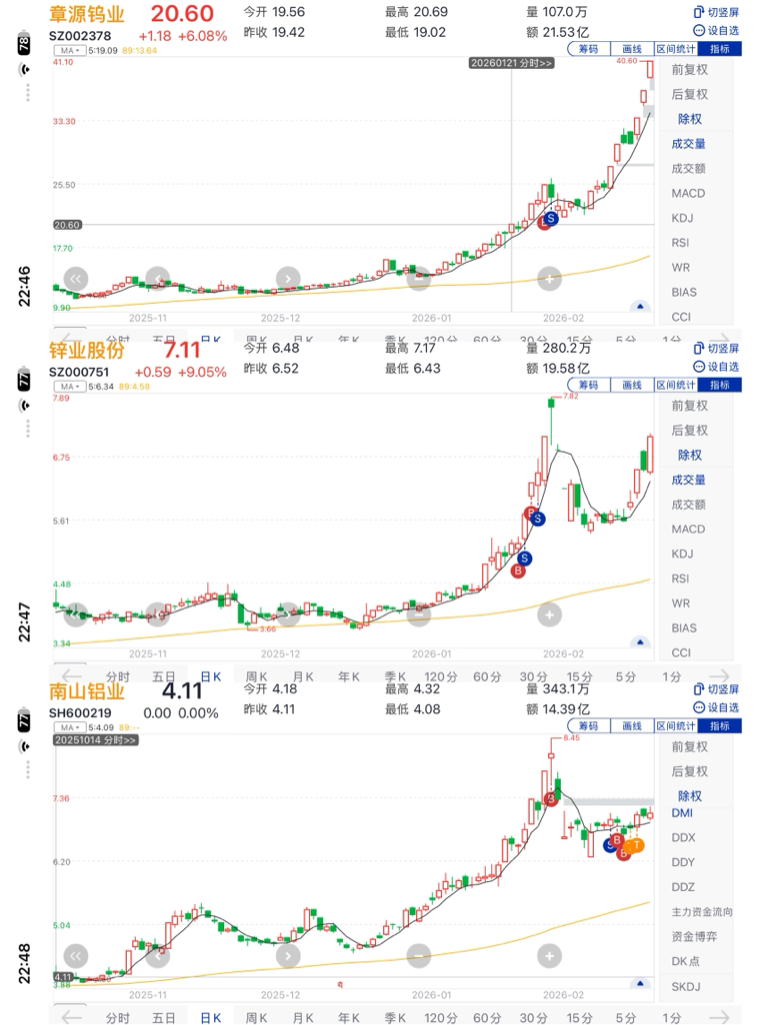
Task: Click the double-left rewind circle on 南山铝业 chart
Action: (76, 956)
